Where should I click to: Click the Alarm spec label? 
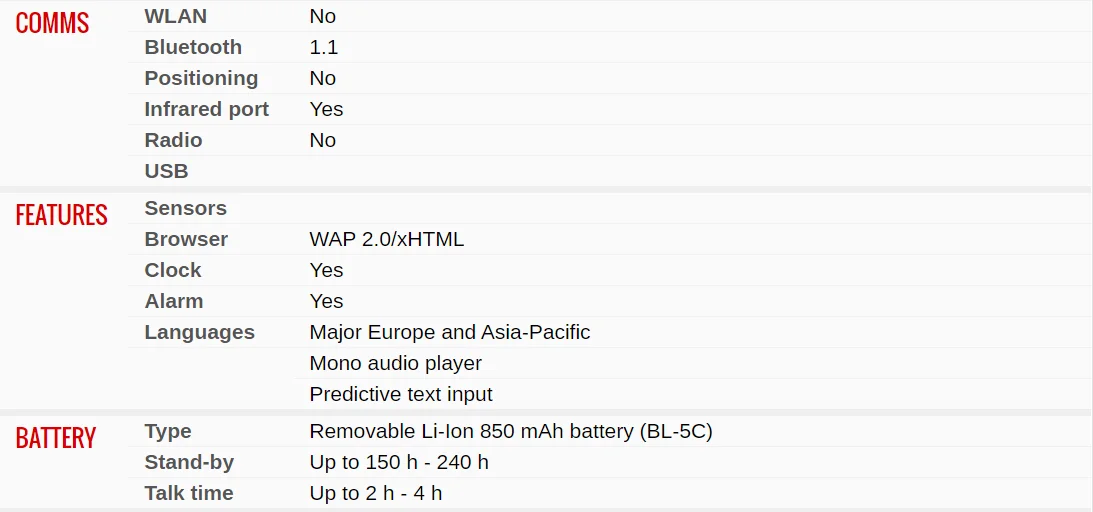click(173, 301)
